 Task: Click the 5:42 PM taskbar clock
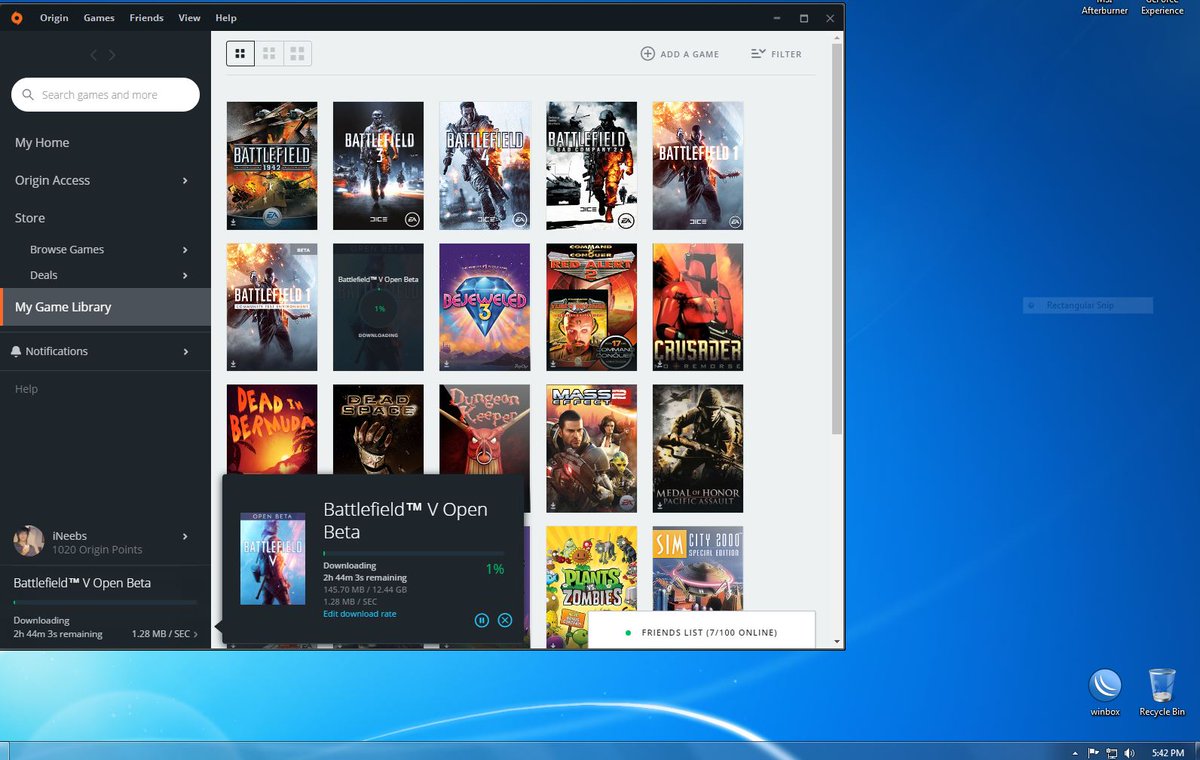(1167, 752)
